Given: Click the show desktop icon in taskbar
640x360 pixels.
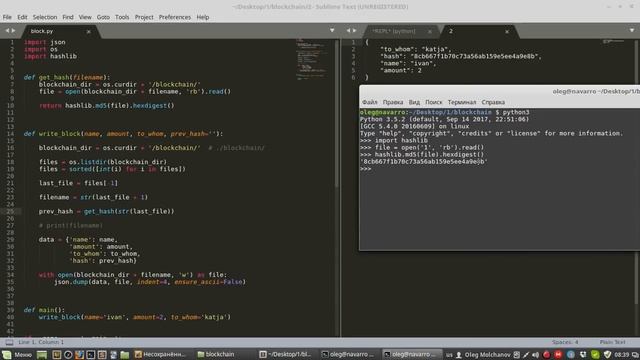Looking at the screenshot, I should pyautogui.click(x=42, y=354).
